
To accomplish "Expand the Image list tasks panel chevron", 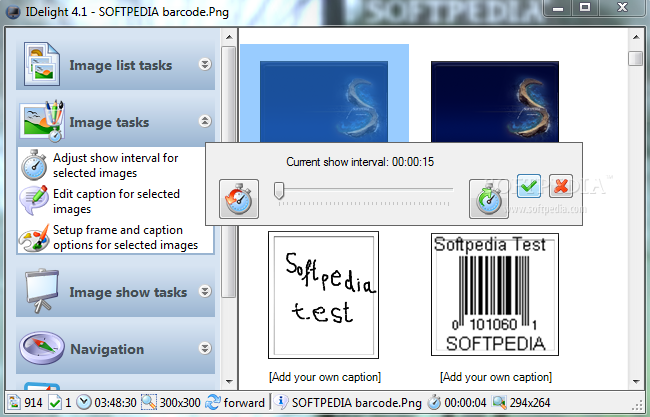I will pyautogui.click(x=205, y=64).
